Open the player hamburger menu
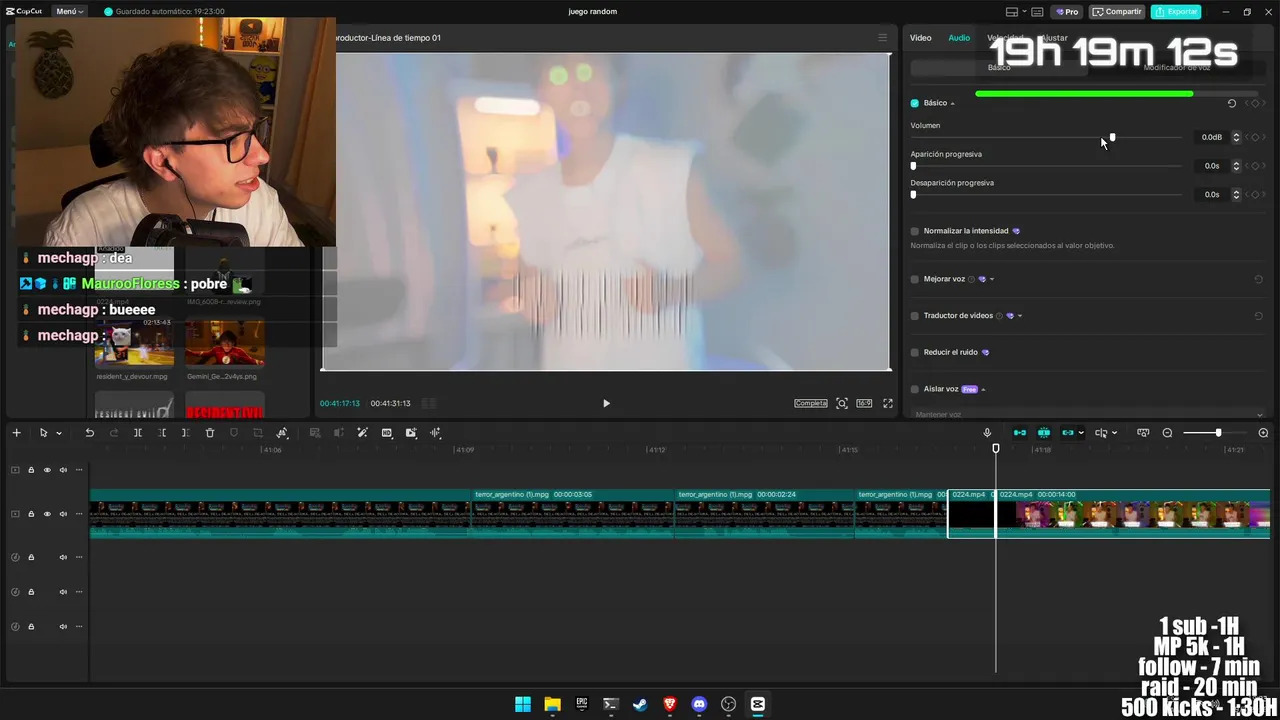 (x=882, y=38)
